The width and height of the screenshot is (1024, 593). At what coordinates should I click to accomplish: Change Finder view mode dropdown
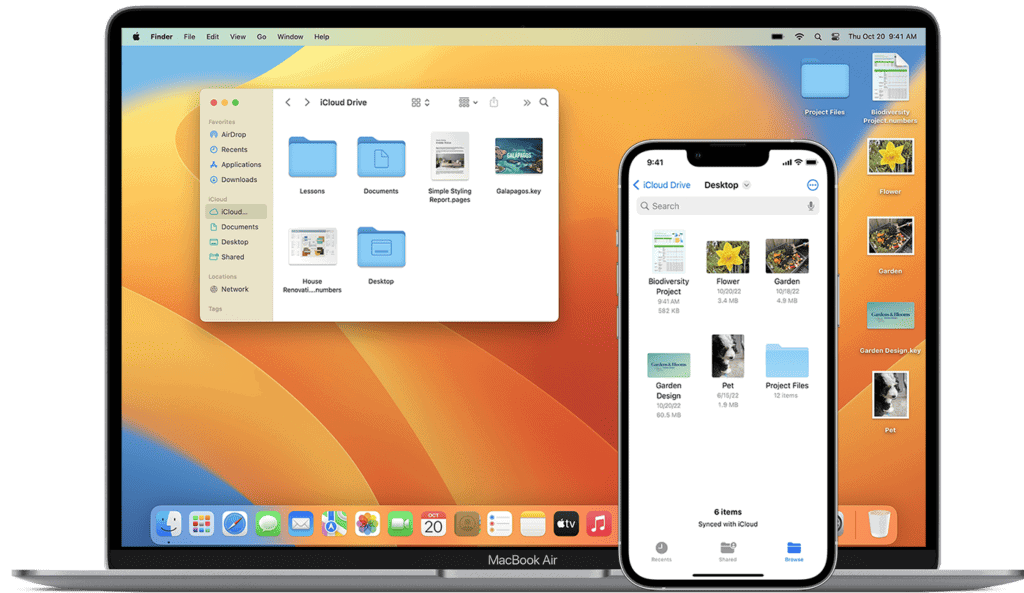(x=421, y=103)
